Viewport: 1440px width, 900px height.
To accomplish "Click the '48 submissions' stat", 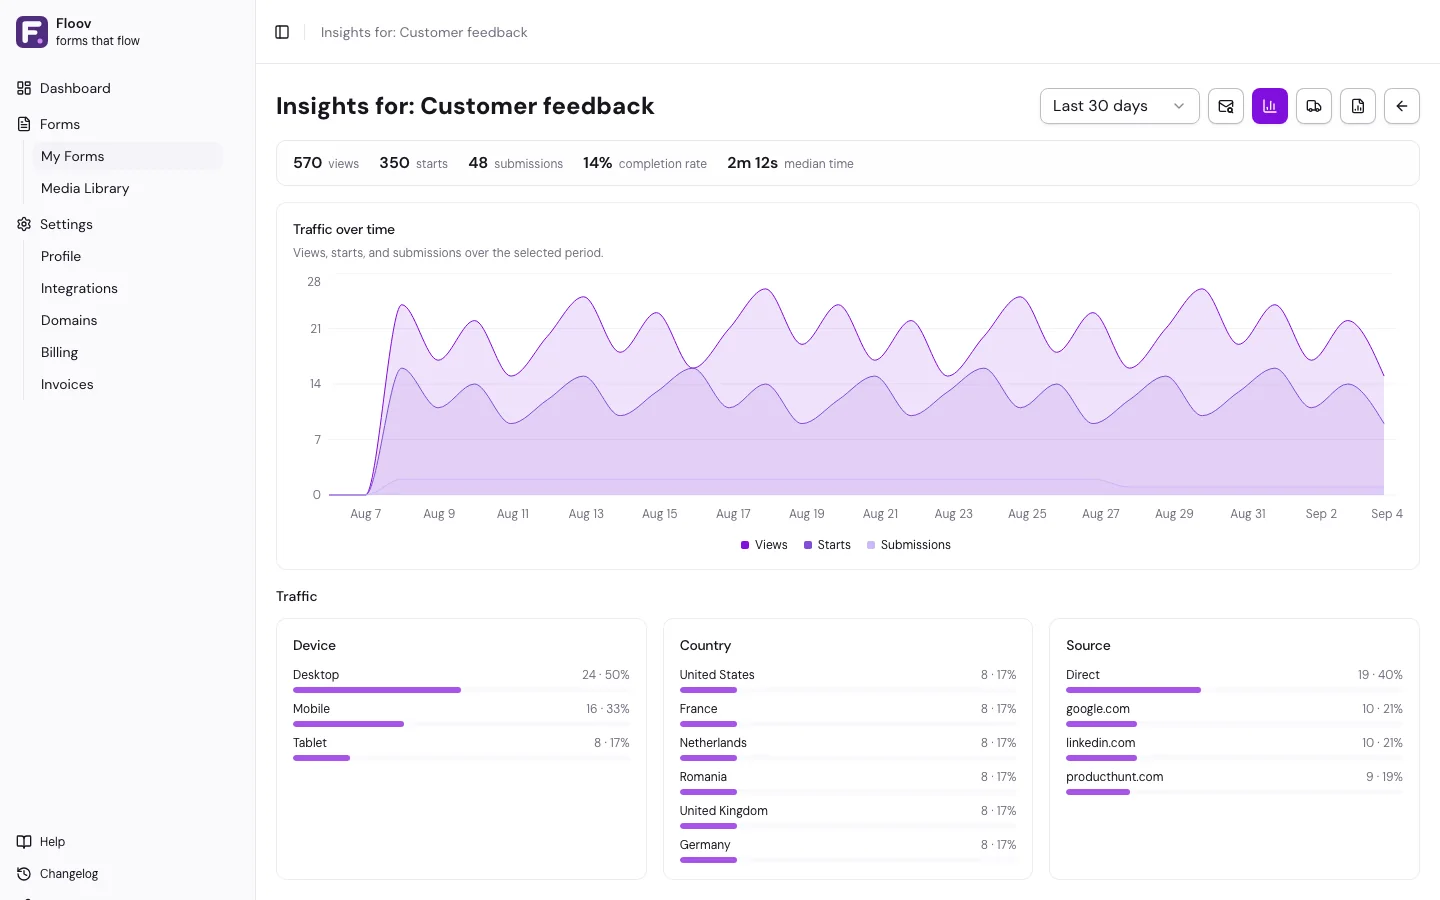I will pyautogui.click(x=515, y=163).
